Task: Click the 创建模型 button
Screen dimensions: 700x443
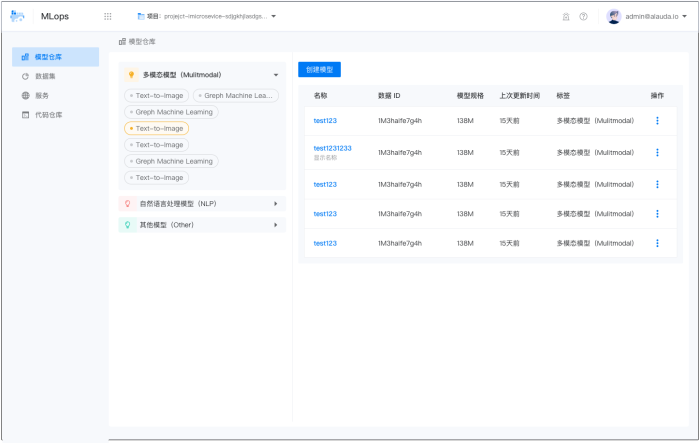Action: tap(319, 69)
